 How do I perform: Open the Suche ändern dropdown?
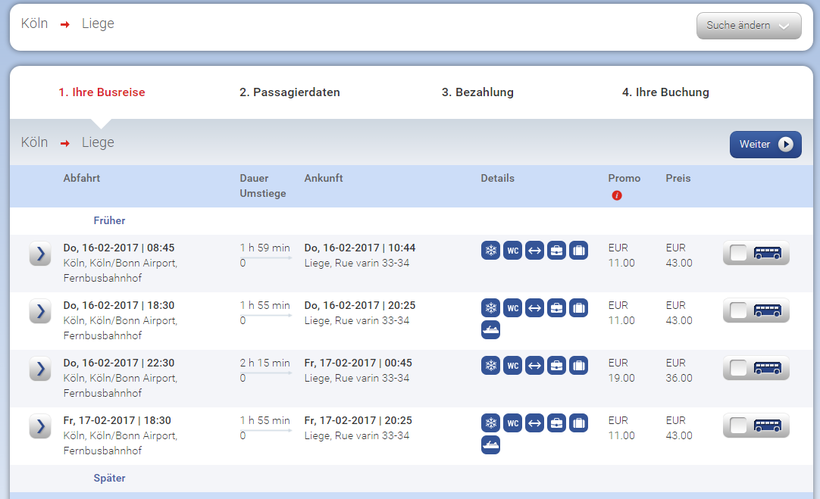[748, 26]
